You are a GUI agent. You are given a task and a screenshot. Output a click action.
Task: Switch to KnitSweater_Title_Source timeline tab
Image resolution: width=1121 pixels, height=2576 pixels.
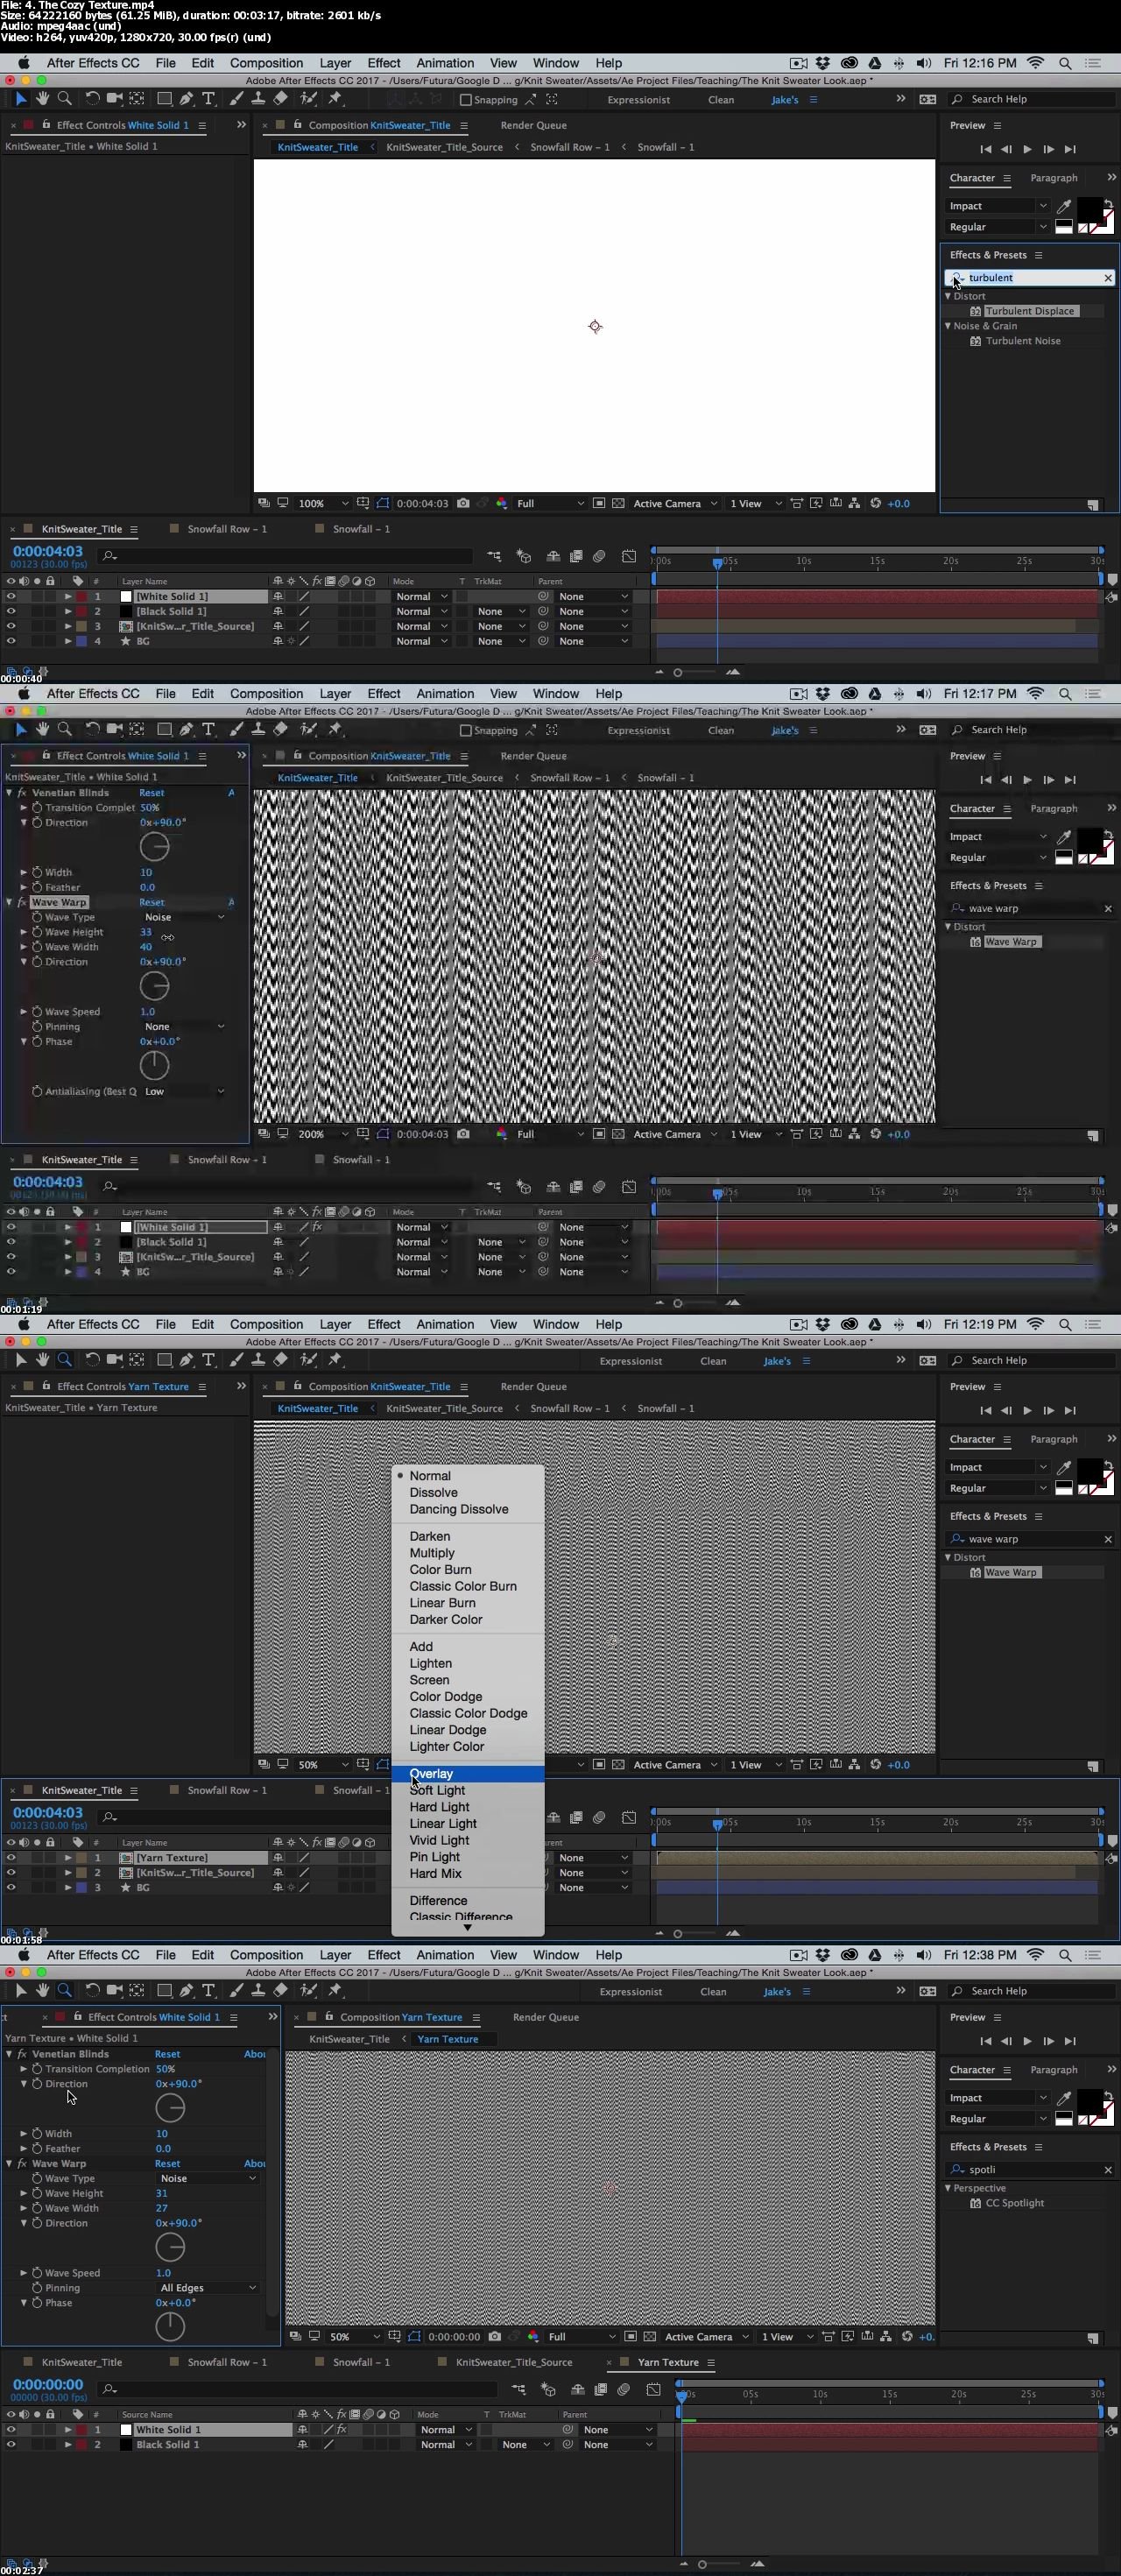pos(514,2362)
